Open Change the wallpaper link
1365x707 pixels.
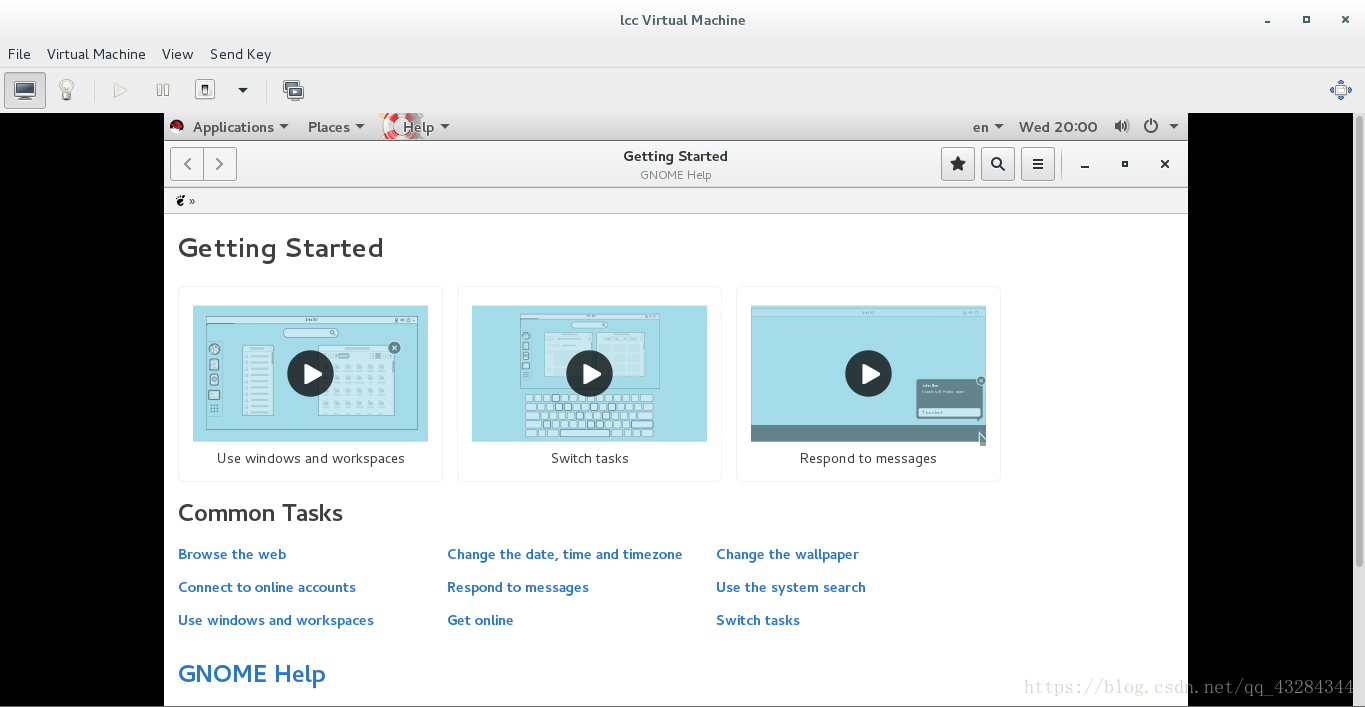point(787,555)
